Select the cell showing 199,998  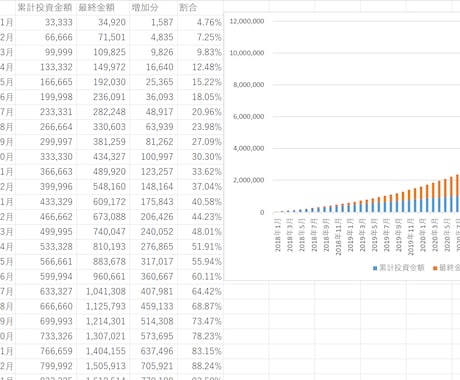click(46, 97)
